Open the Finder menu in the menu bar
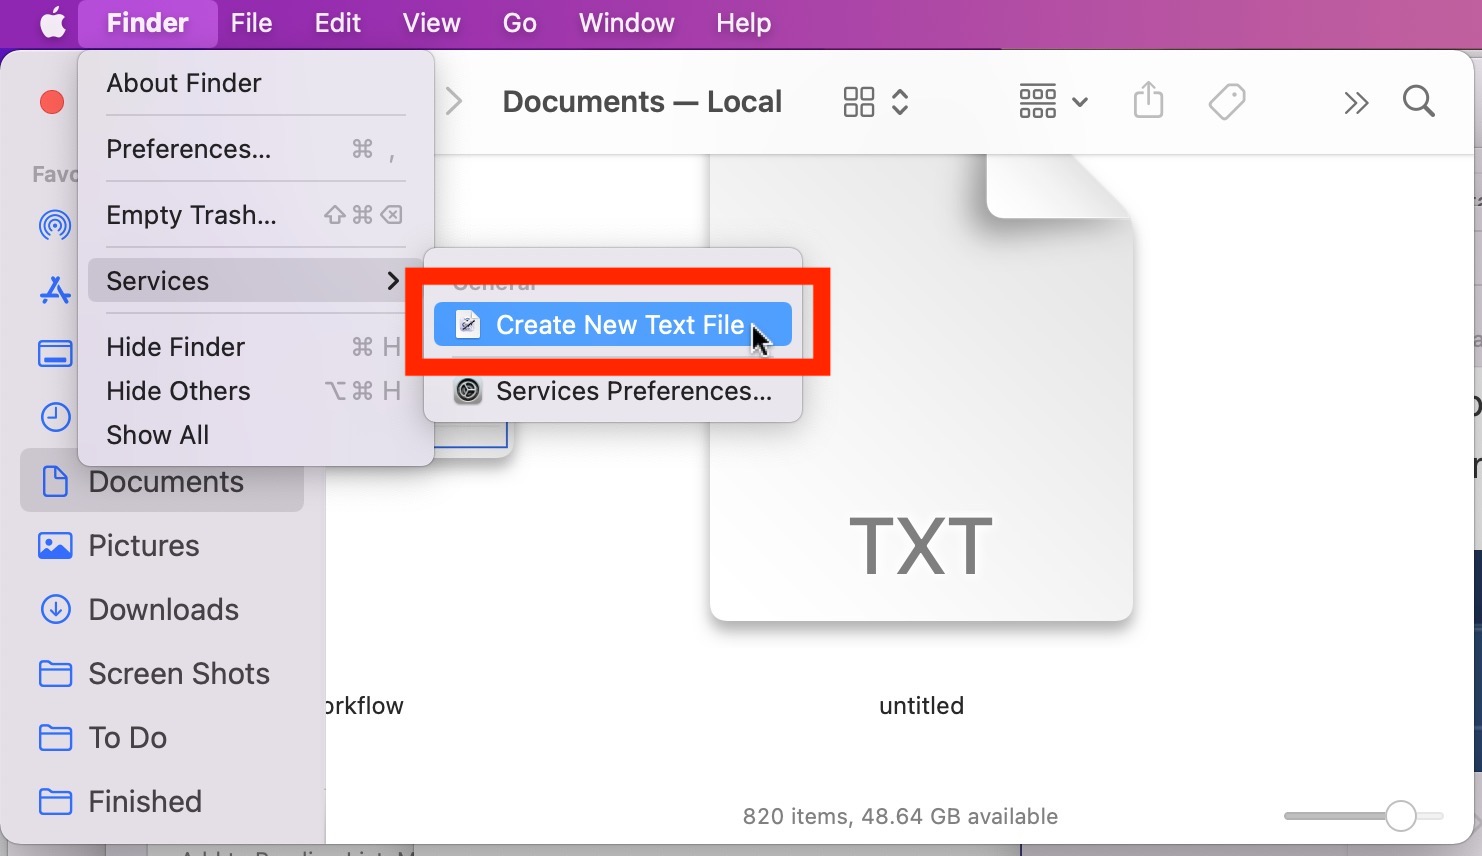 click(x=146, y=22)
